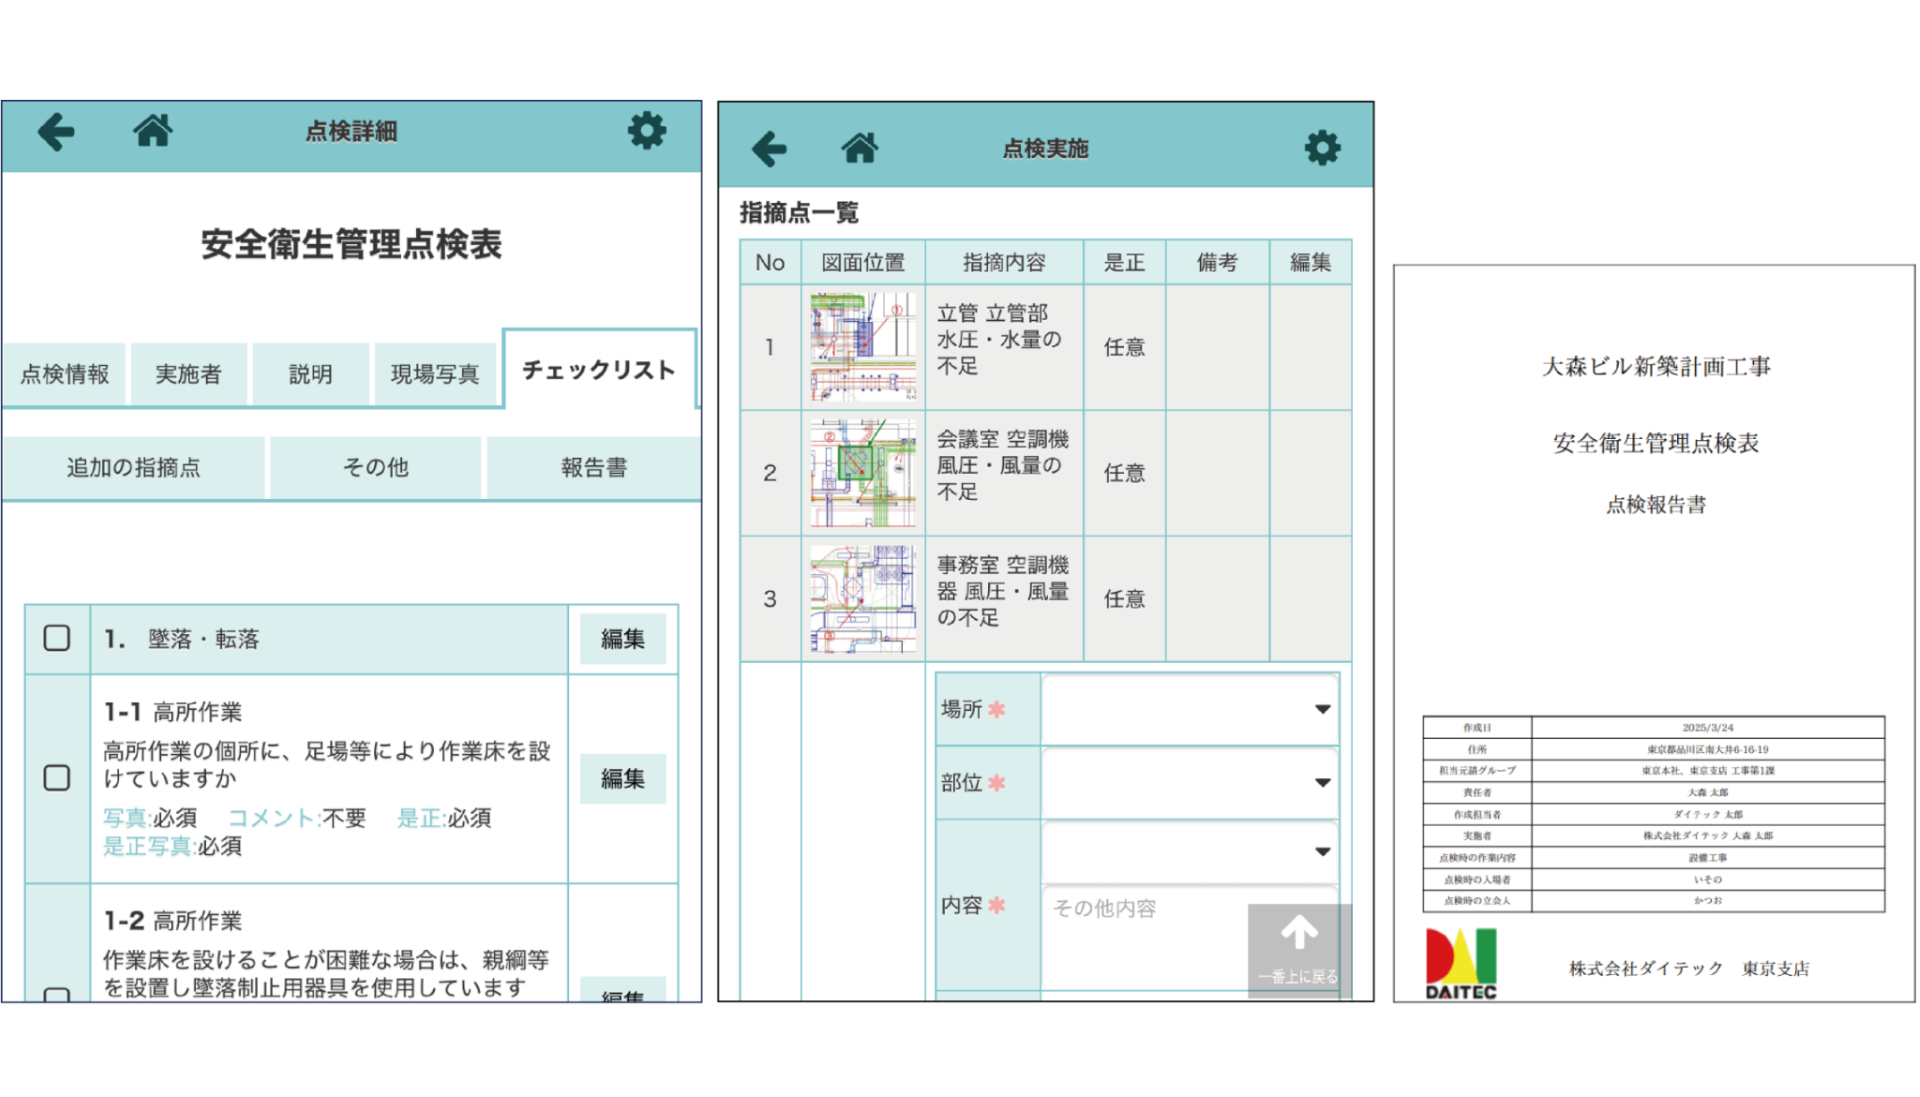
Task: Open drawing thumbnail for row 3
Action: pos(863,599)
